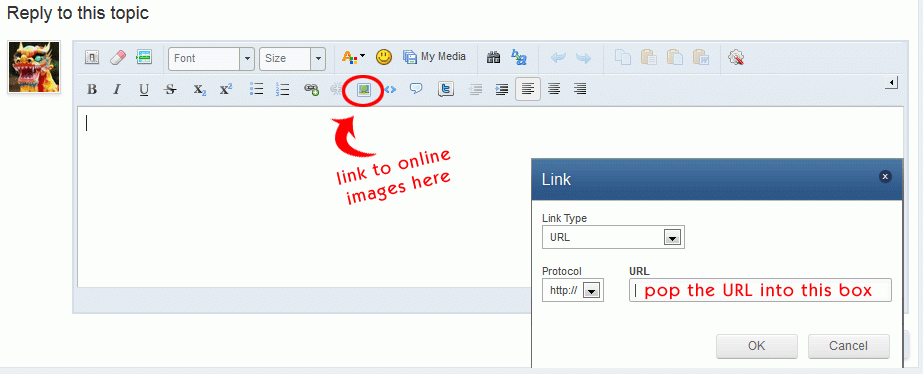The image size is (923, 374).
Task: Click OK in the Link dialog
Action: pyautogui.click(x=756, y=346)
